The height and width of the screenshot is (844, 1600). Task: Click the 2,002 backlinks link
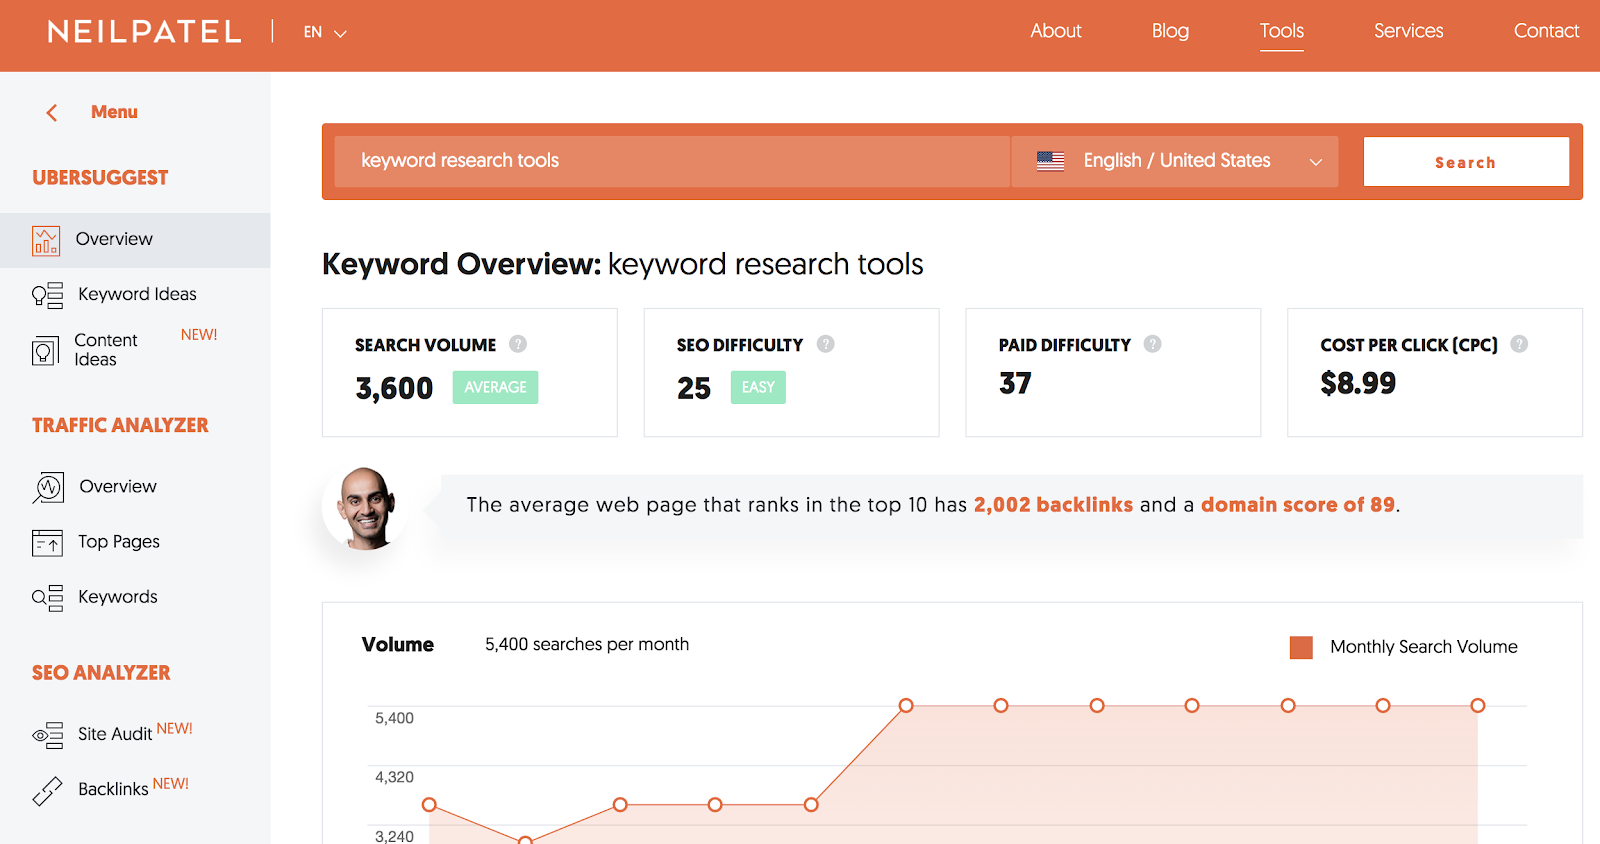click(1053, 505)
